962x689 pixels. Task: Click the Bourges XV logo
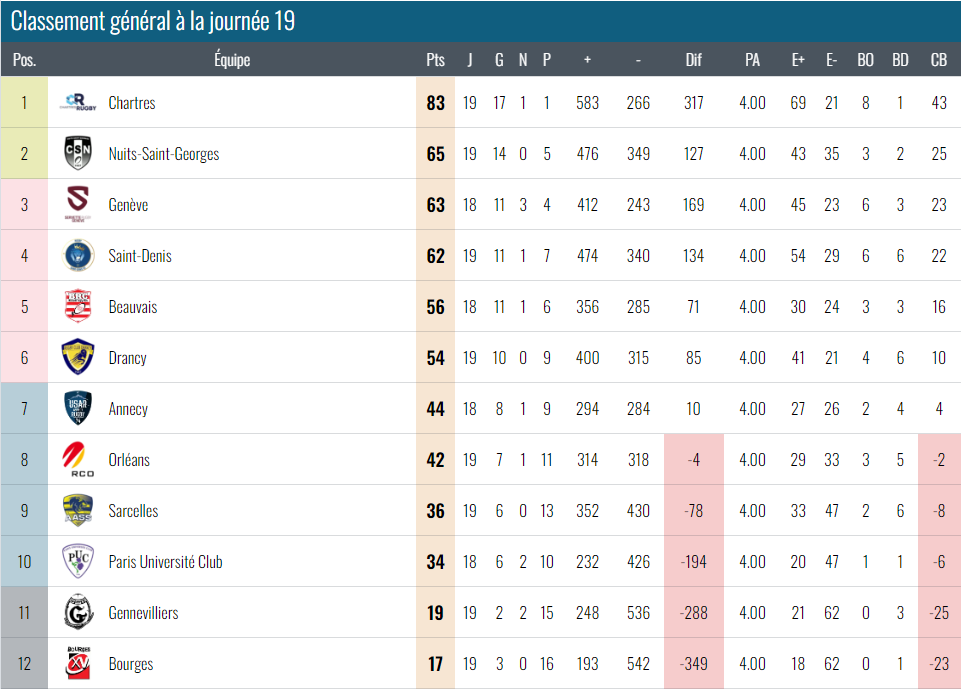78,663
